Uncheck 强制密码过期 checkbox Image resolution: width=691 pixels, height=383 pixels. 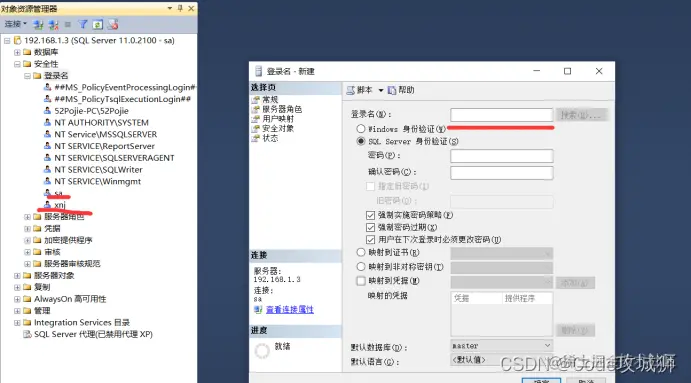pyautogui.click(x=371, y=227)
